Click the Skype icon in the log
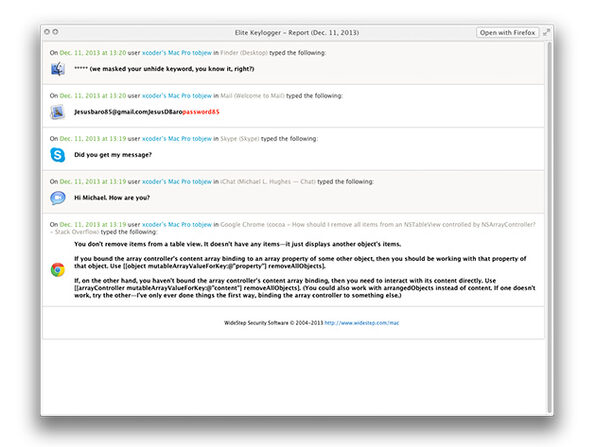 coord(58,155)
